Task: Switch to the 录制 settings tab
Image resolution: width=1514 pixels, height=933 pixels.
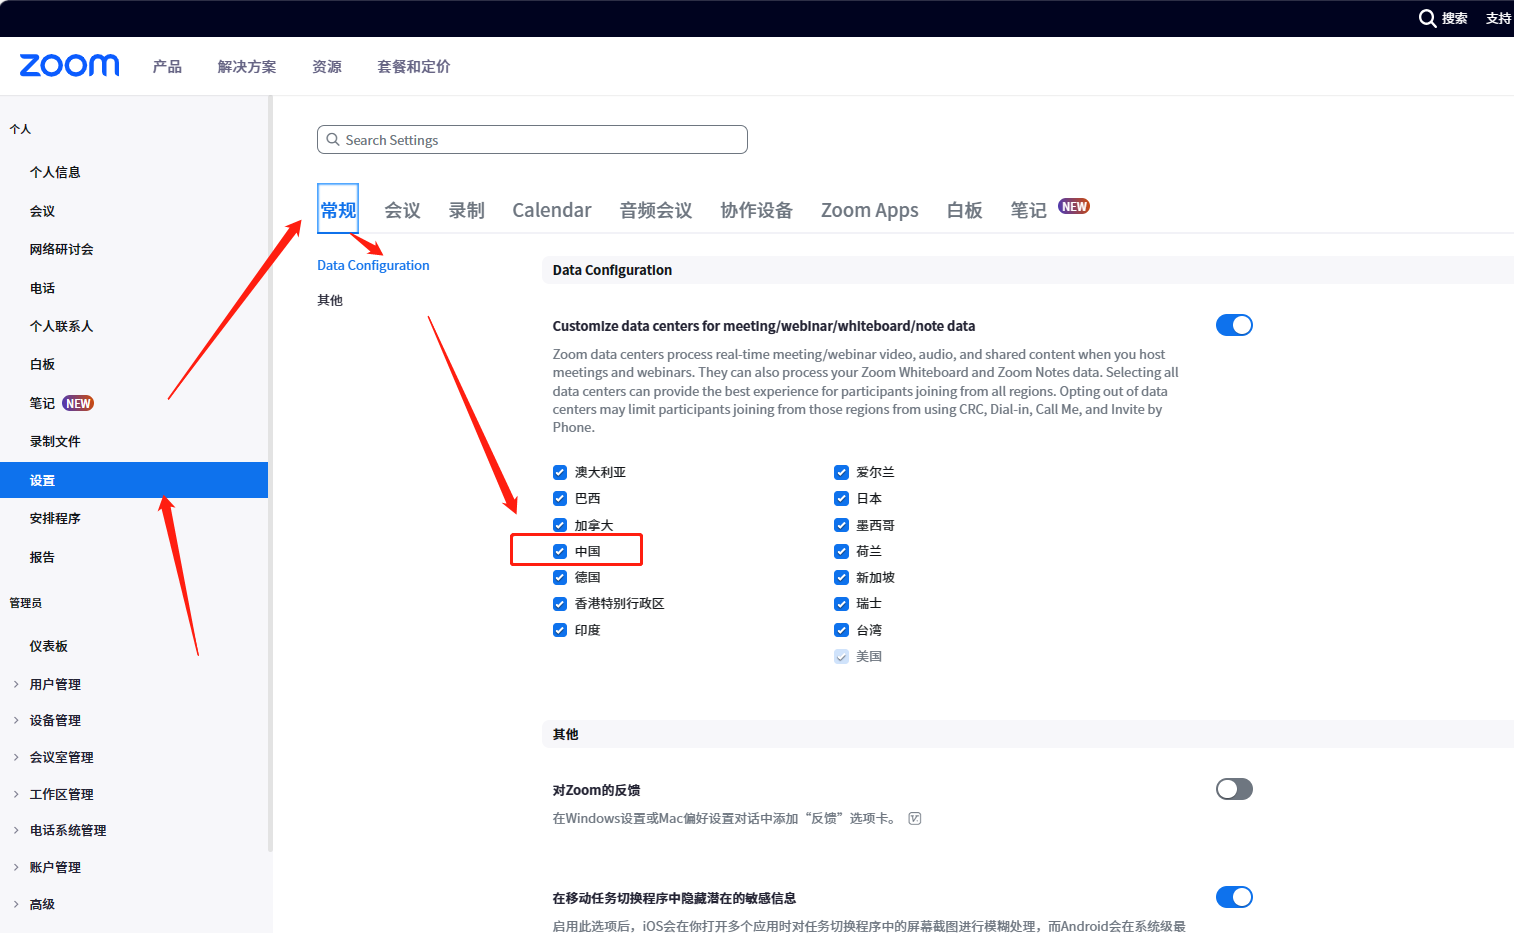Action: 466,210
